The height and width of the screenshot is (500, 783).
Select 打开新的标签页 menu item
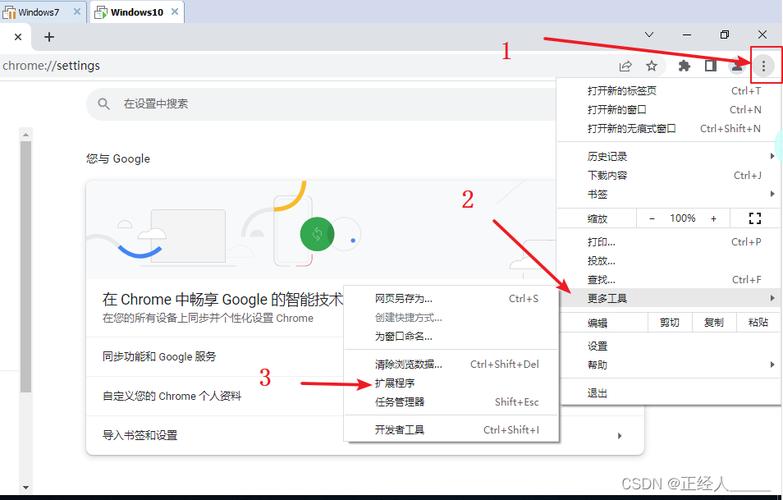pos(669,91)
